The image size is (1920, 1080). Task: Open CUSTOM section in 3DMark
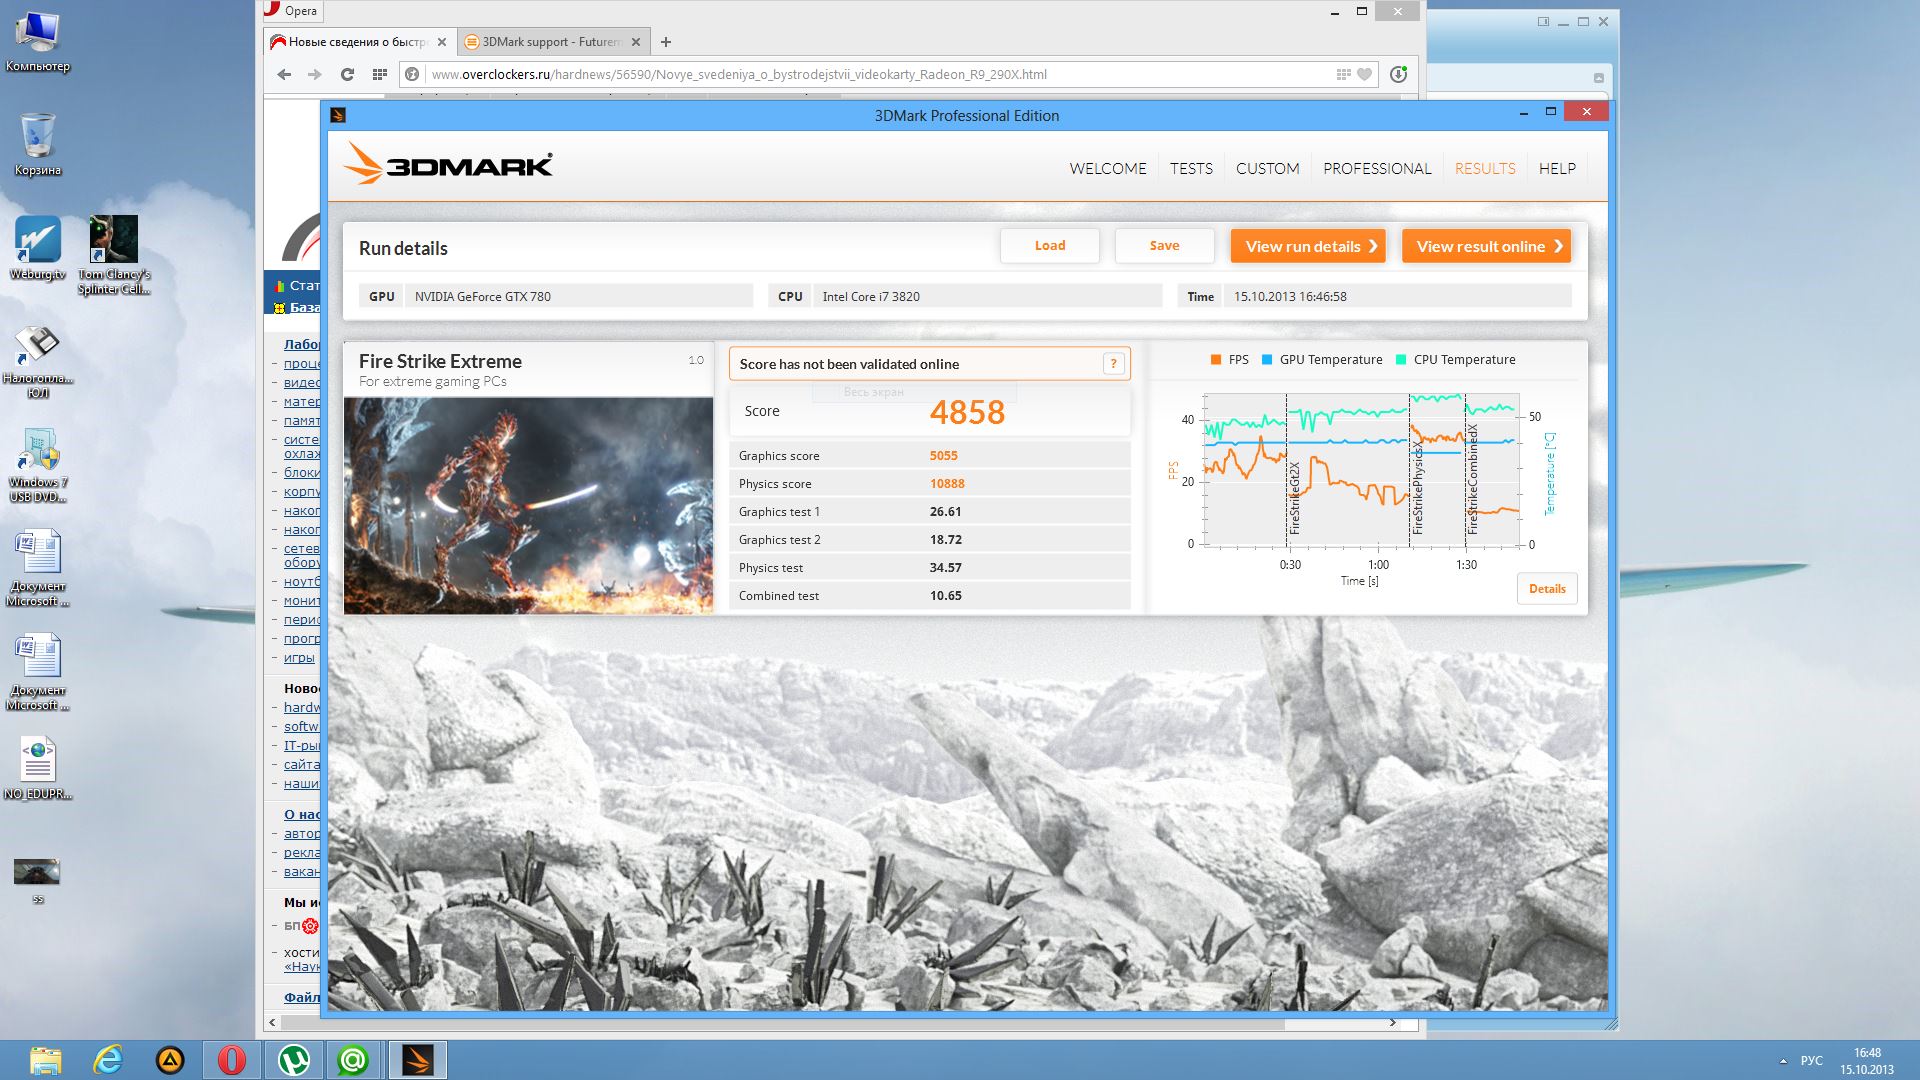pyautogui.click(x=1267, y=169)
